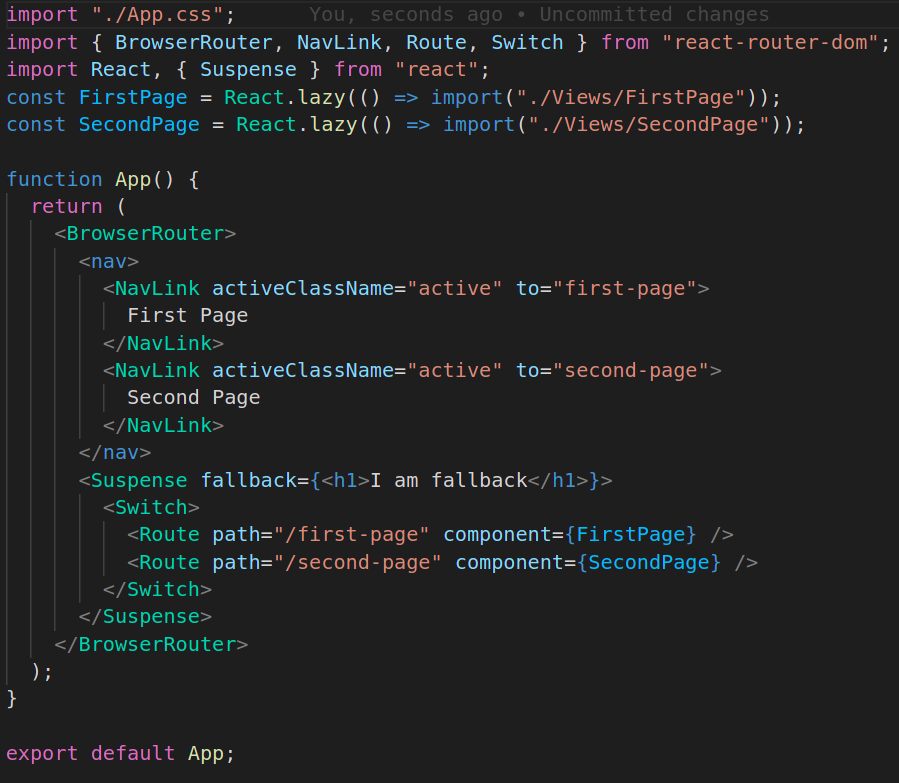Click the opening BrowserRouter JSX tag
Viewport: 899px width, 783px height.
click(145, 233)
